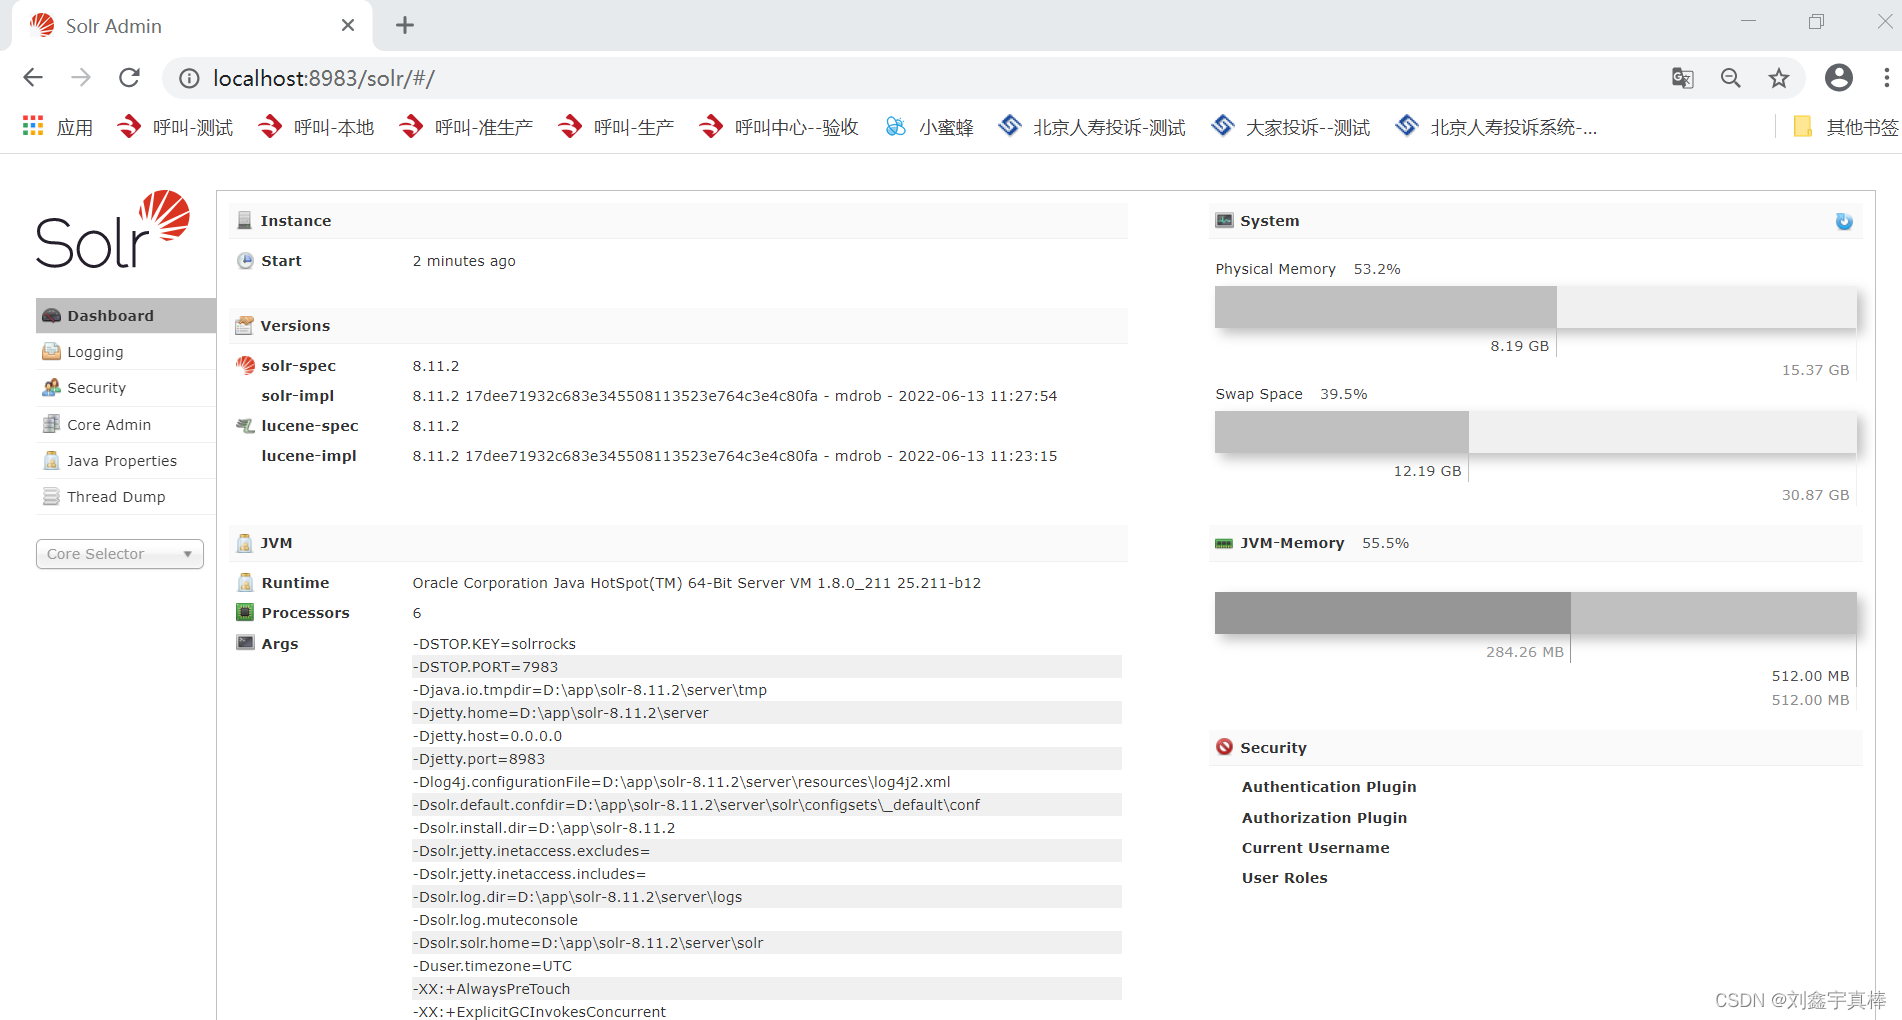Open the 小蜜蜂 bookmark
This screenshot has width=1902, height=1020.
[x=930, y=127]
